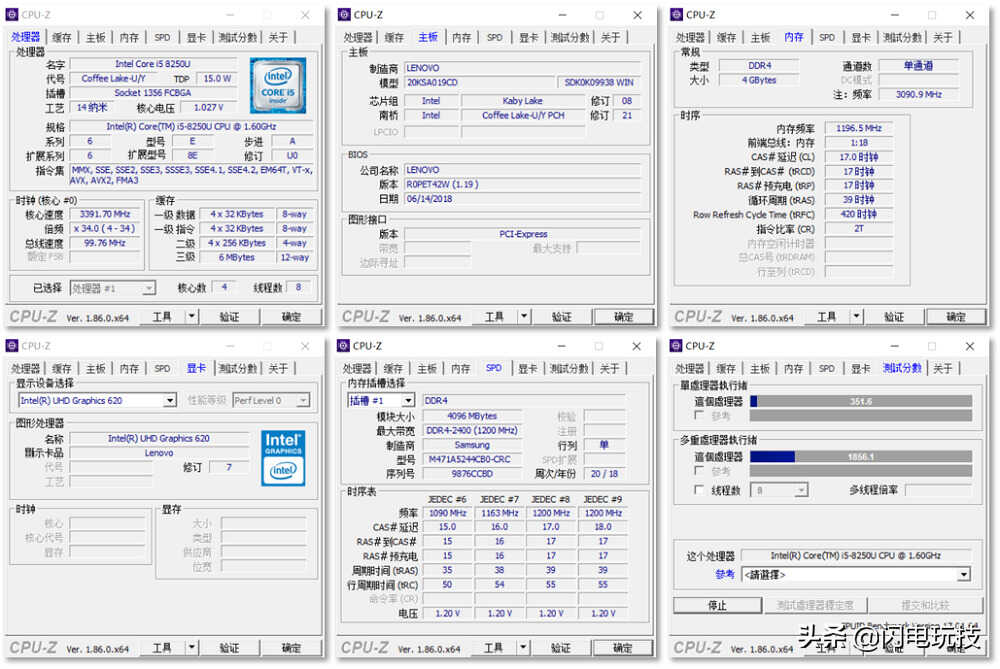Viewport: 1000px width, 669px height.
Task: Click 提交和比较 button
Action: click(x=925, y=605)
